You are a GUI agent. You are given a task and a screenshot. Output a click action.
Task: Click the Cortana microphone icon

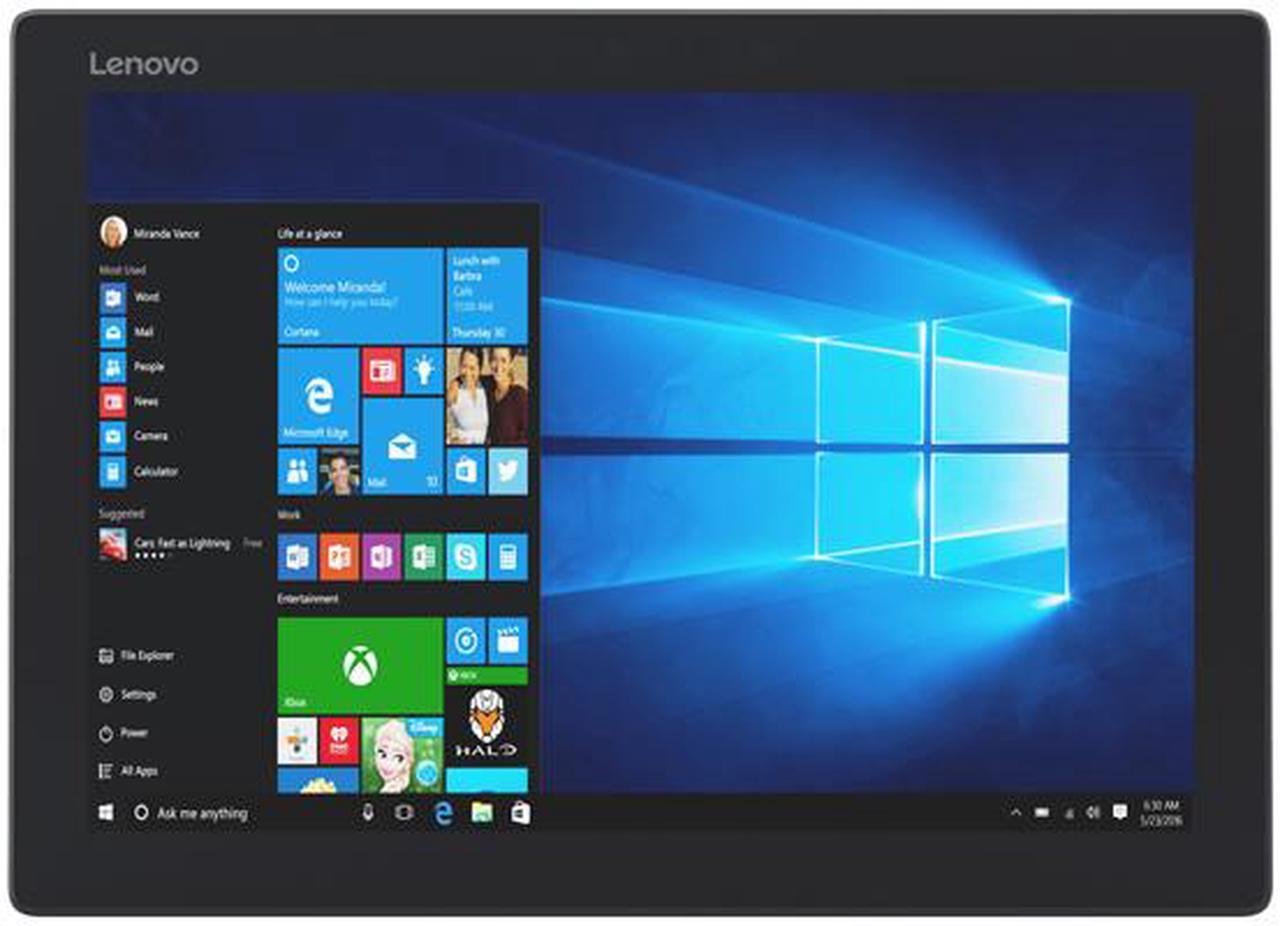(367, 814)
